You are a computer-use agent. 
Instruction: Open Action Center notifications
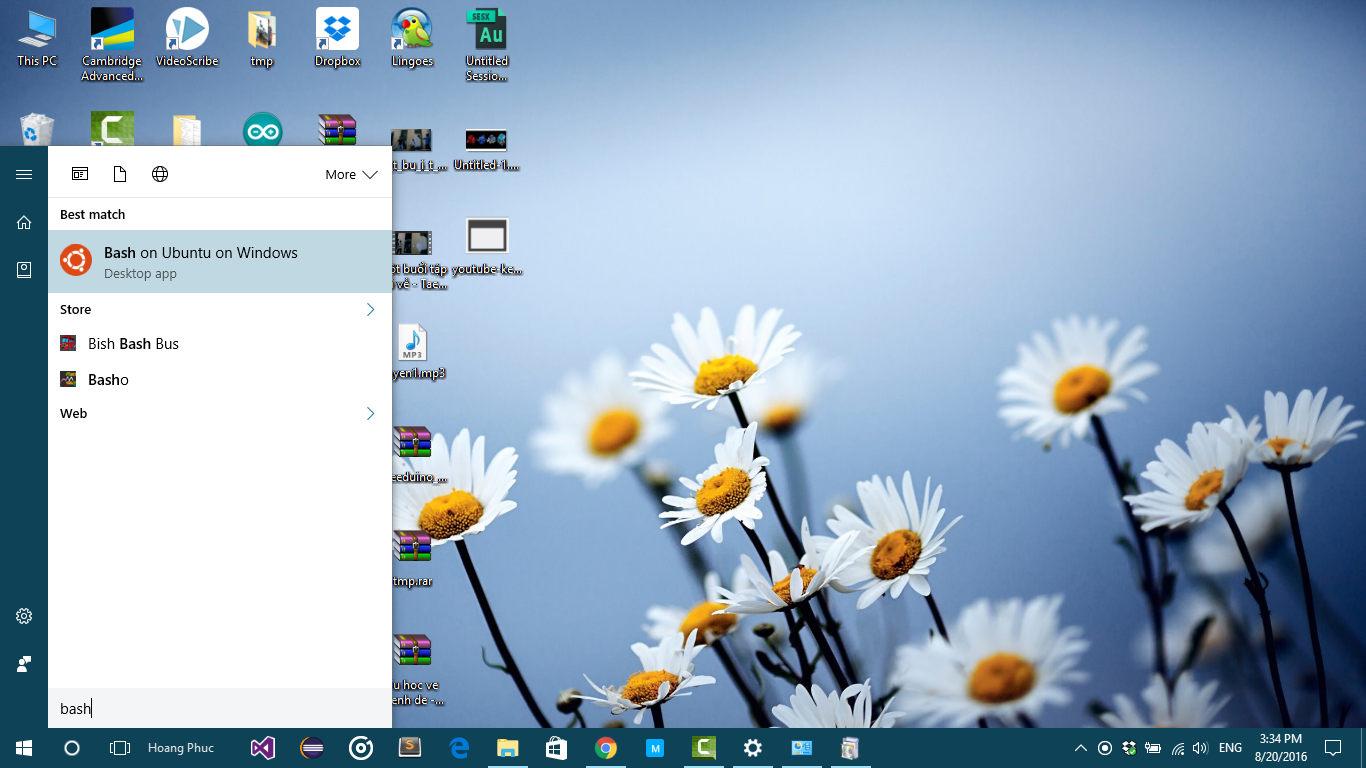pyautogui.click(x=1333, y=748)
